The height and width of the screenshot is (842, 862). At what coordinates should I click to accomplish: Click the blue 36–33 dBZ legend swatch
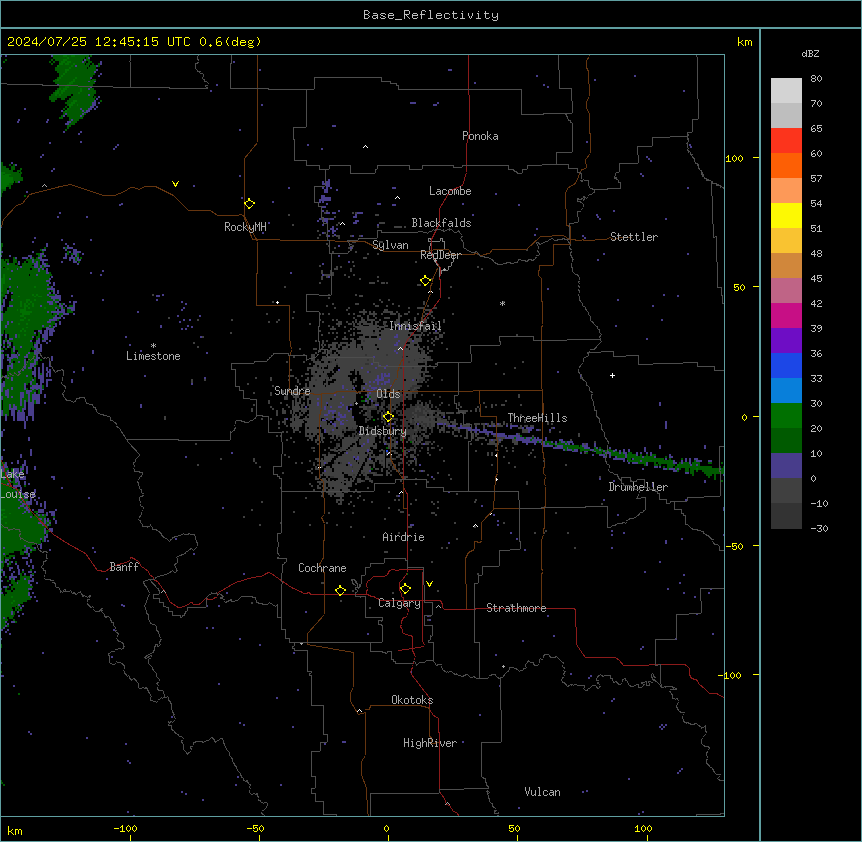coord(786,365)
